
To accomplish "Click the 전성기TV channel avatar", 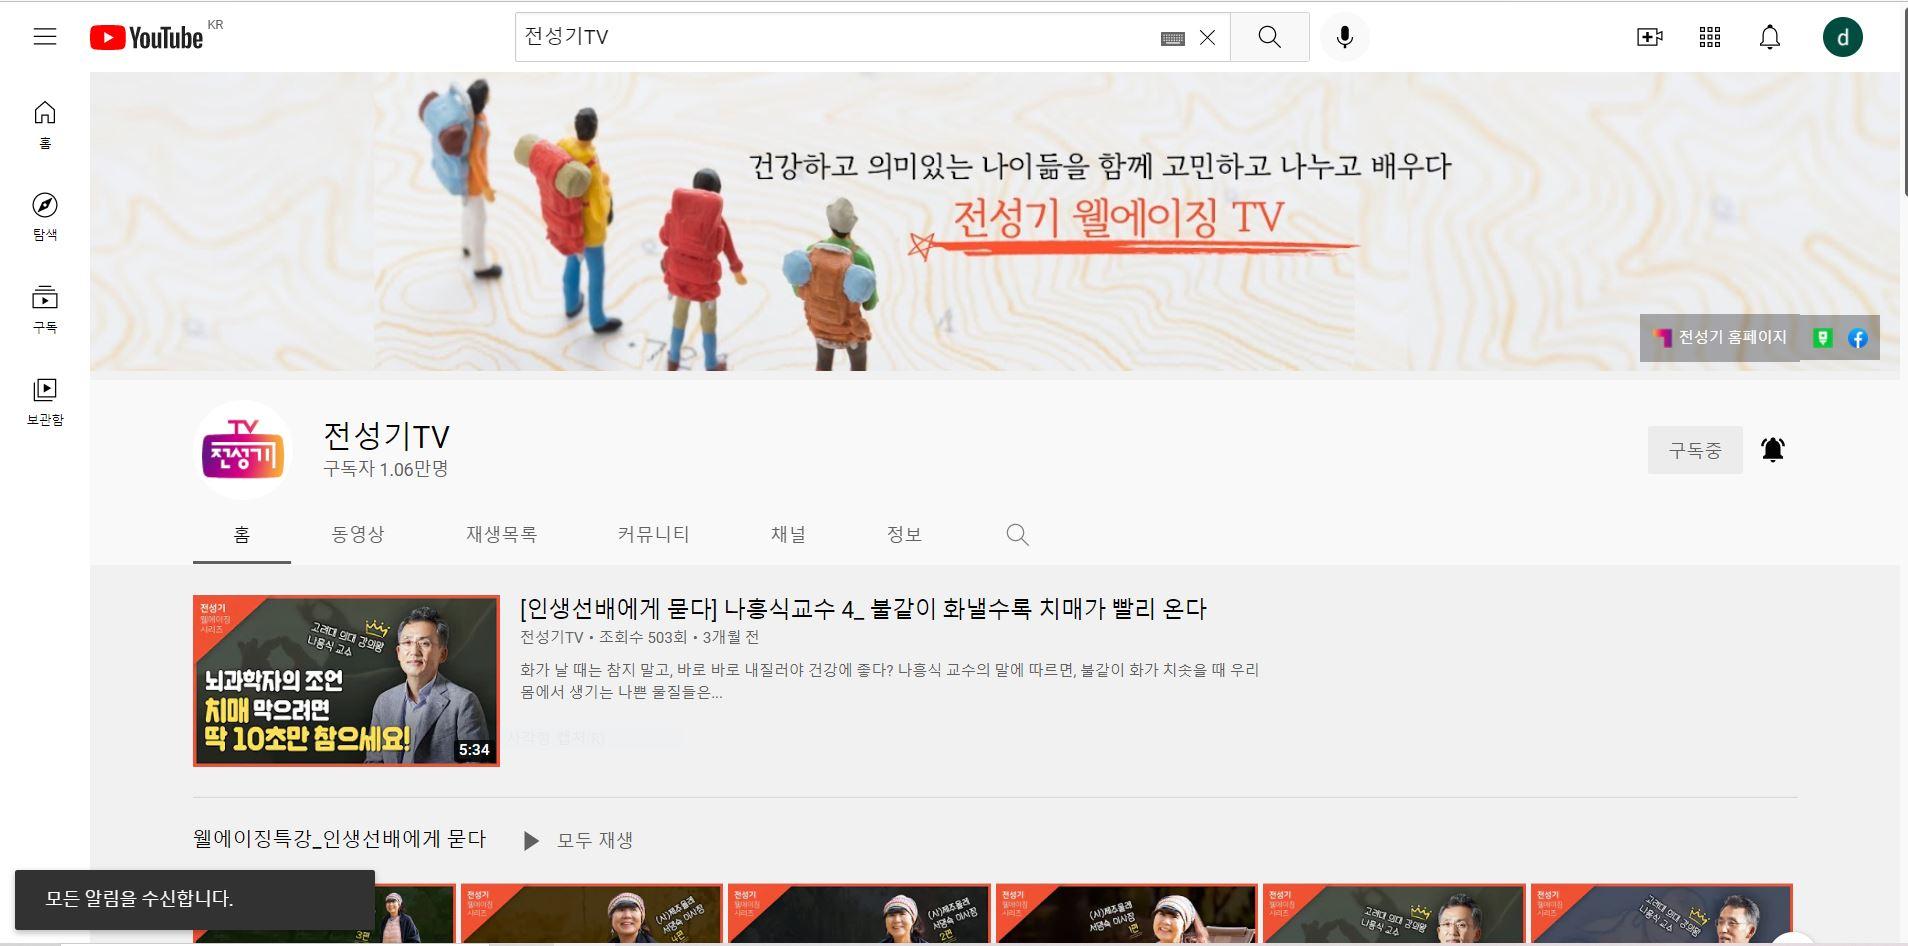I will [243, 450].
